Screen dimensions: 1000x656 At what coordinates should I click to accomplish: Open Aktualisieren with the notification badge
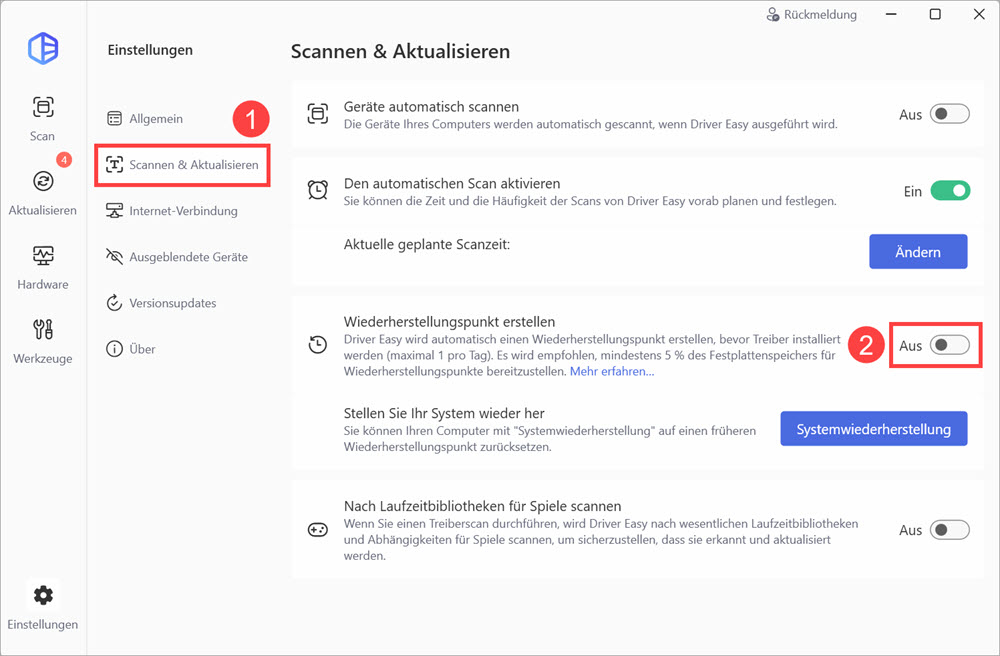coord(42,192)
